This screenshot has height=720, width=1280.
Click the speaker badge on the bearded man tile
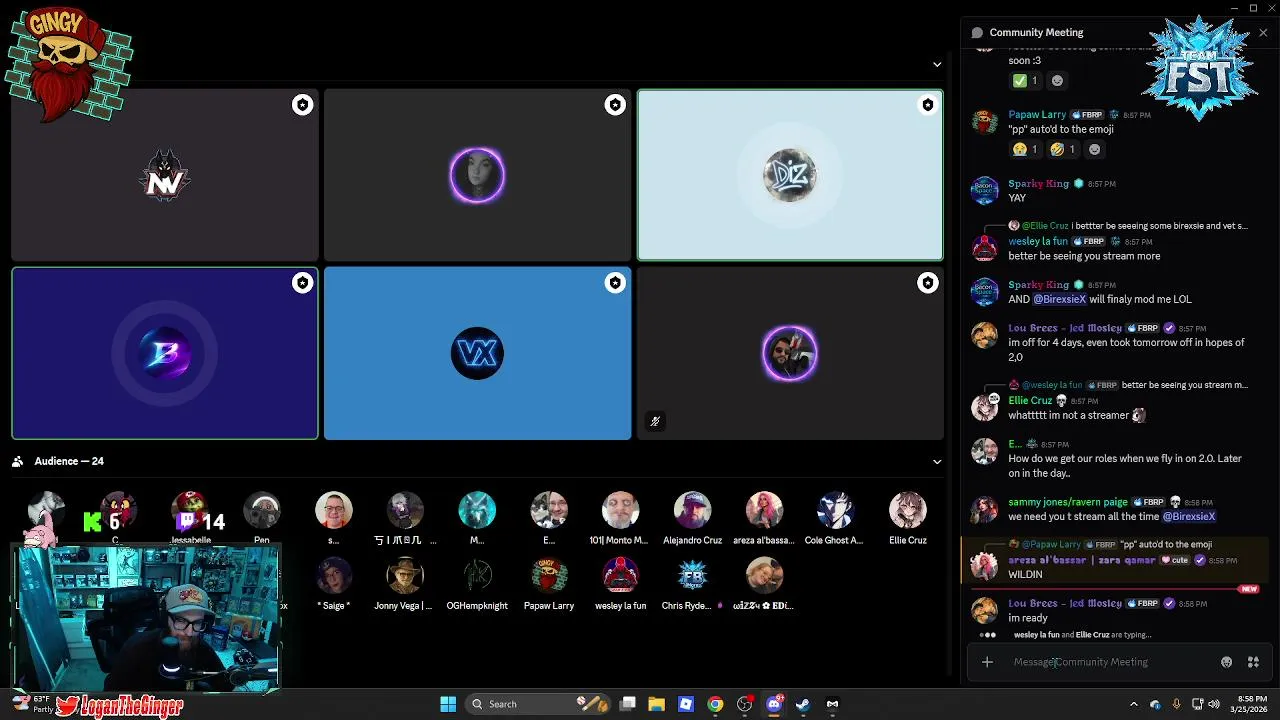tap(928, 283)
